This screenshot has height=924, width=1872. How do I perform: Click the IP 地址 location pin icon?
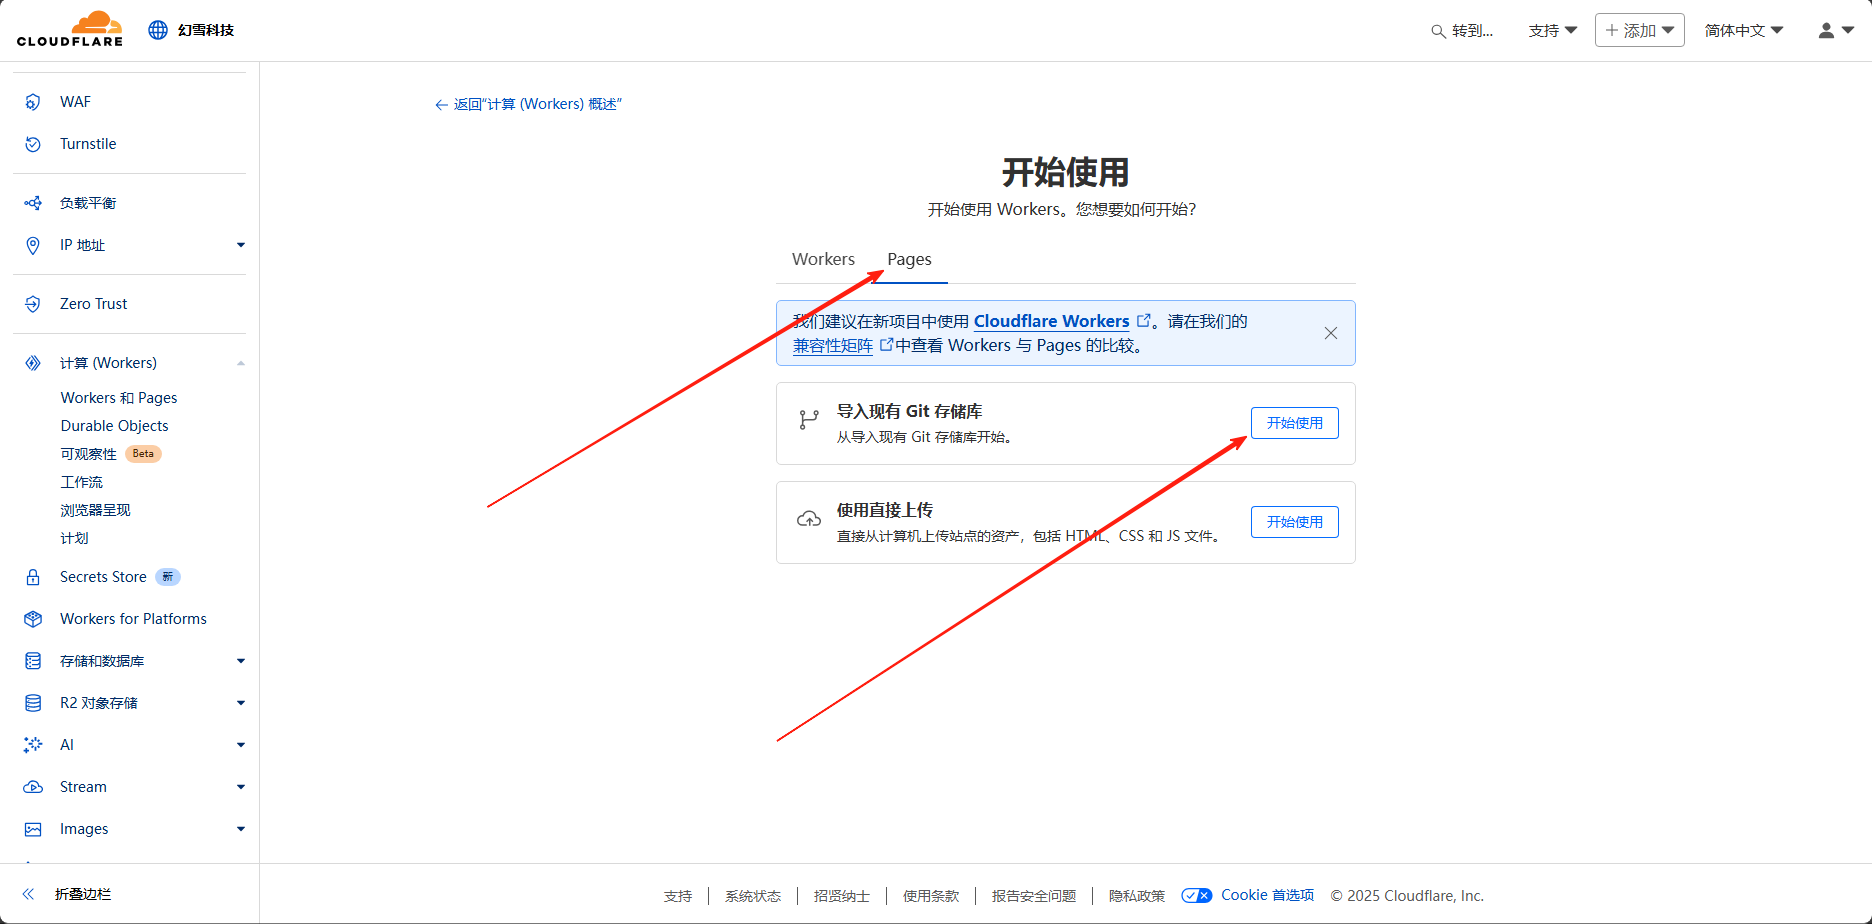point(33,245)
